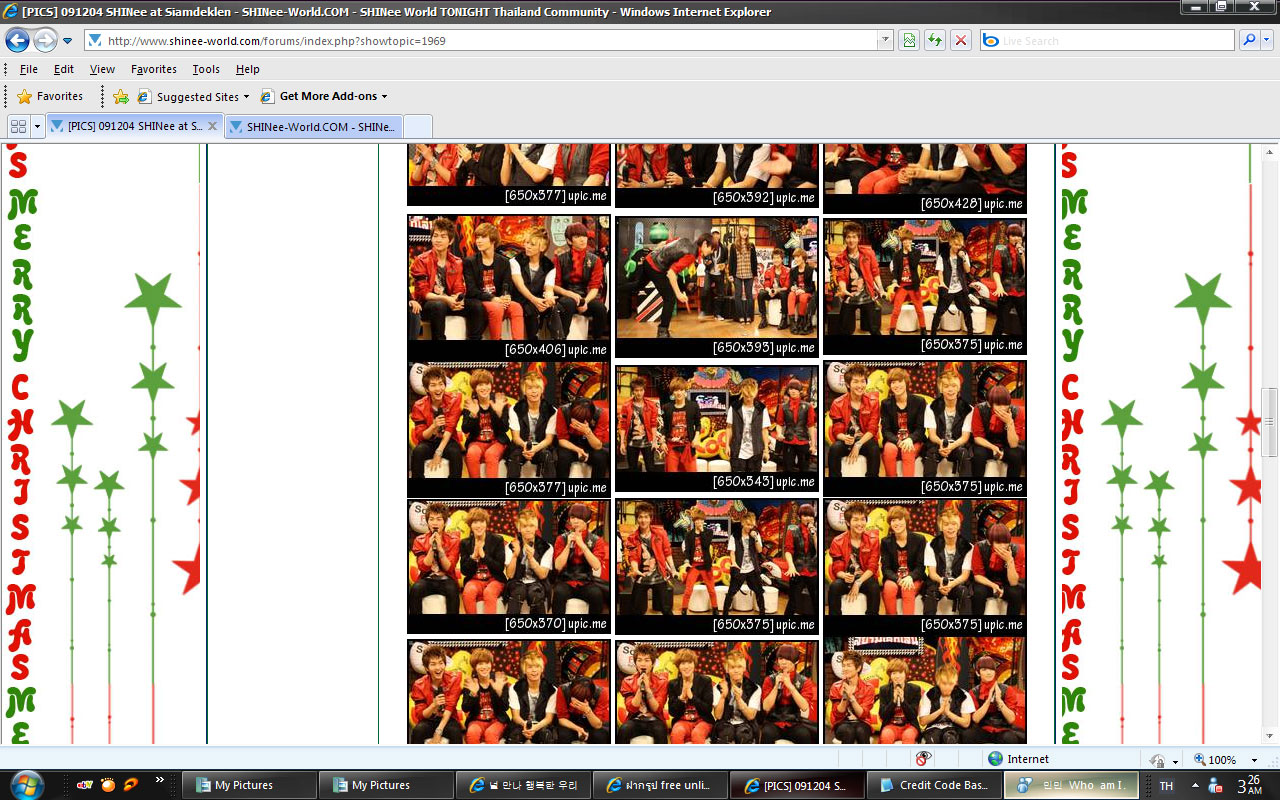1280x800 pixels.
Task: Open the Favorites menu
Action: click(154, 69)
